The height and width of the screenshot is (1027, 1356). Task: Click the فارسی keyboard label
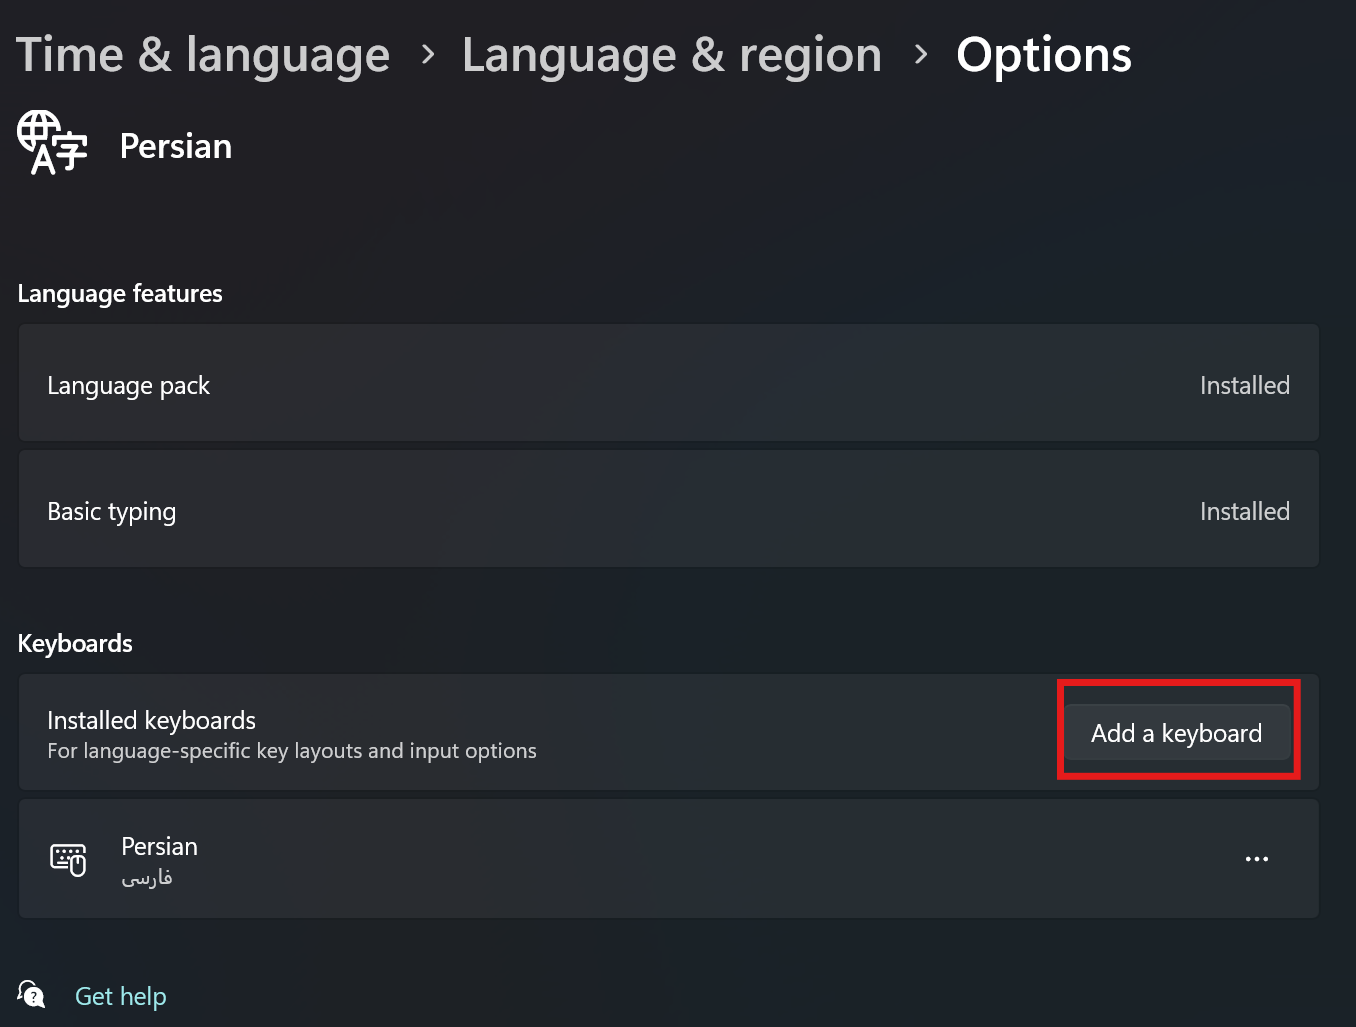(147, 878)
